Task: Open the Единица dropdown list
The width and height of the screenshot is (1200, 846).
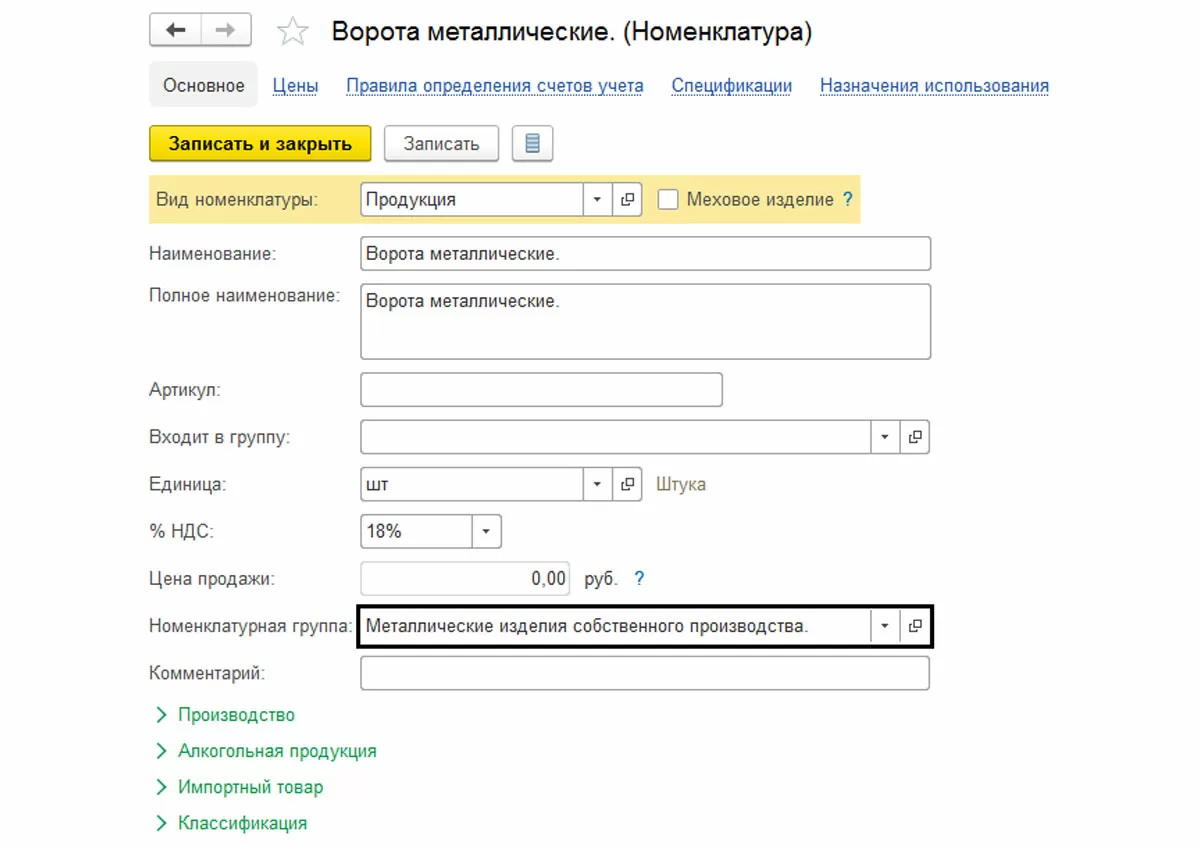Action: pyautogui.click(x=597, y=484)
